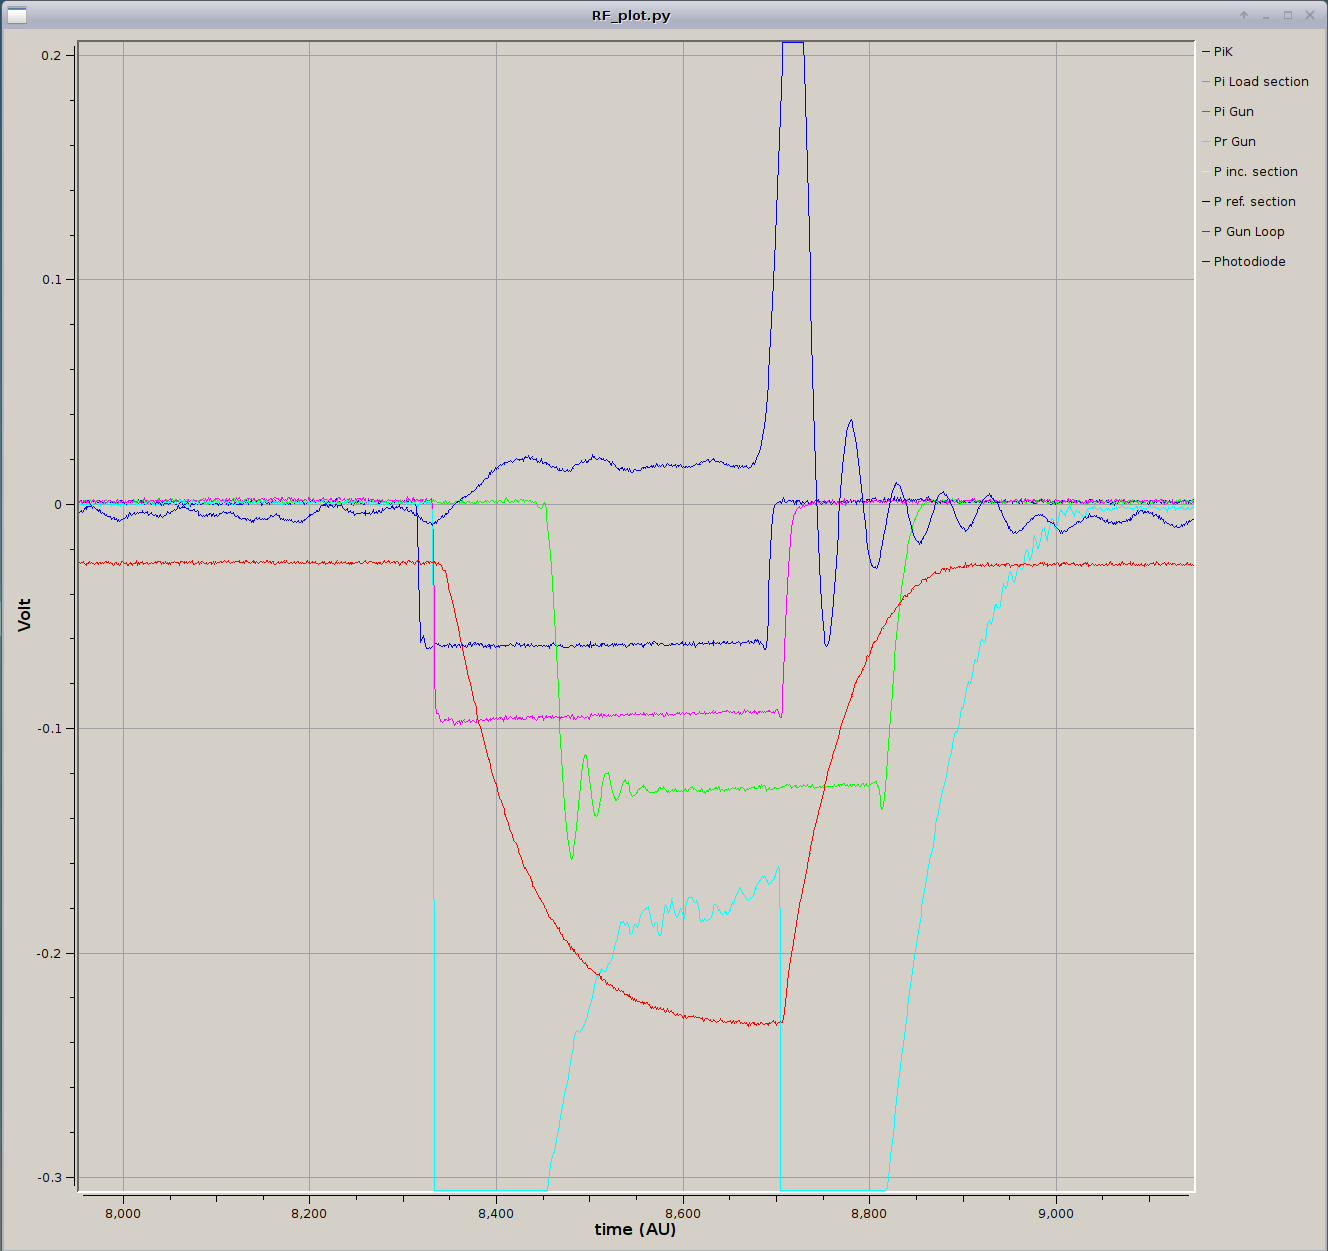The width and height of the screenshot is (1328, 1251).
Task: Click the time (AU) x-axis label
Action: pyautogui.click(x=635, y=1229)
